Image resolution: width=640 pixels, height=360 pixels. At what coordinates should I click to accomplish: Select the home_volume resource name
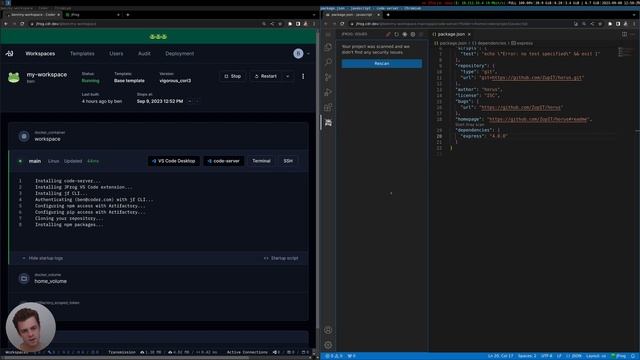51,281
